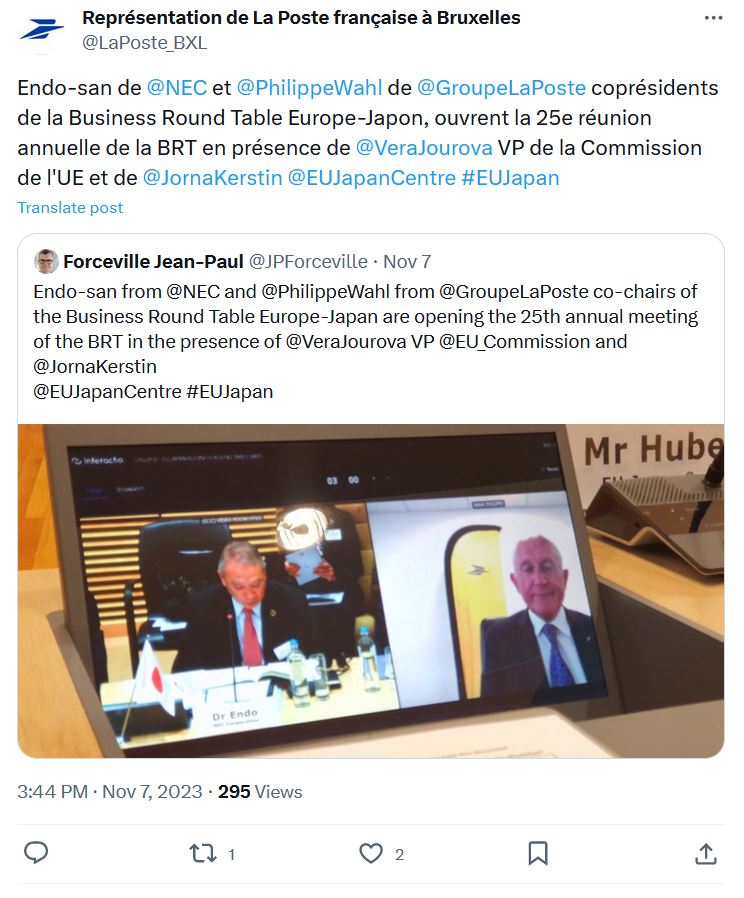
Task: Repost this tweet using the retweet icon
Action: pyautogui.click(x=203, y=854)
